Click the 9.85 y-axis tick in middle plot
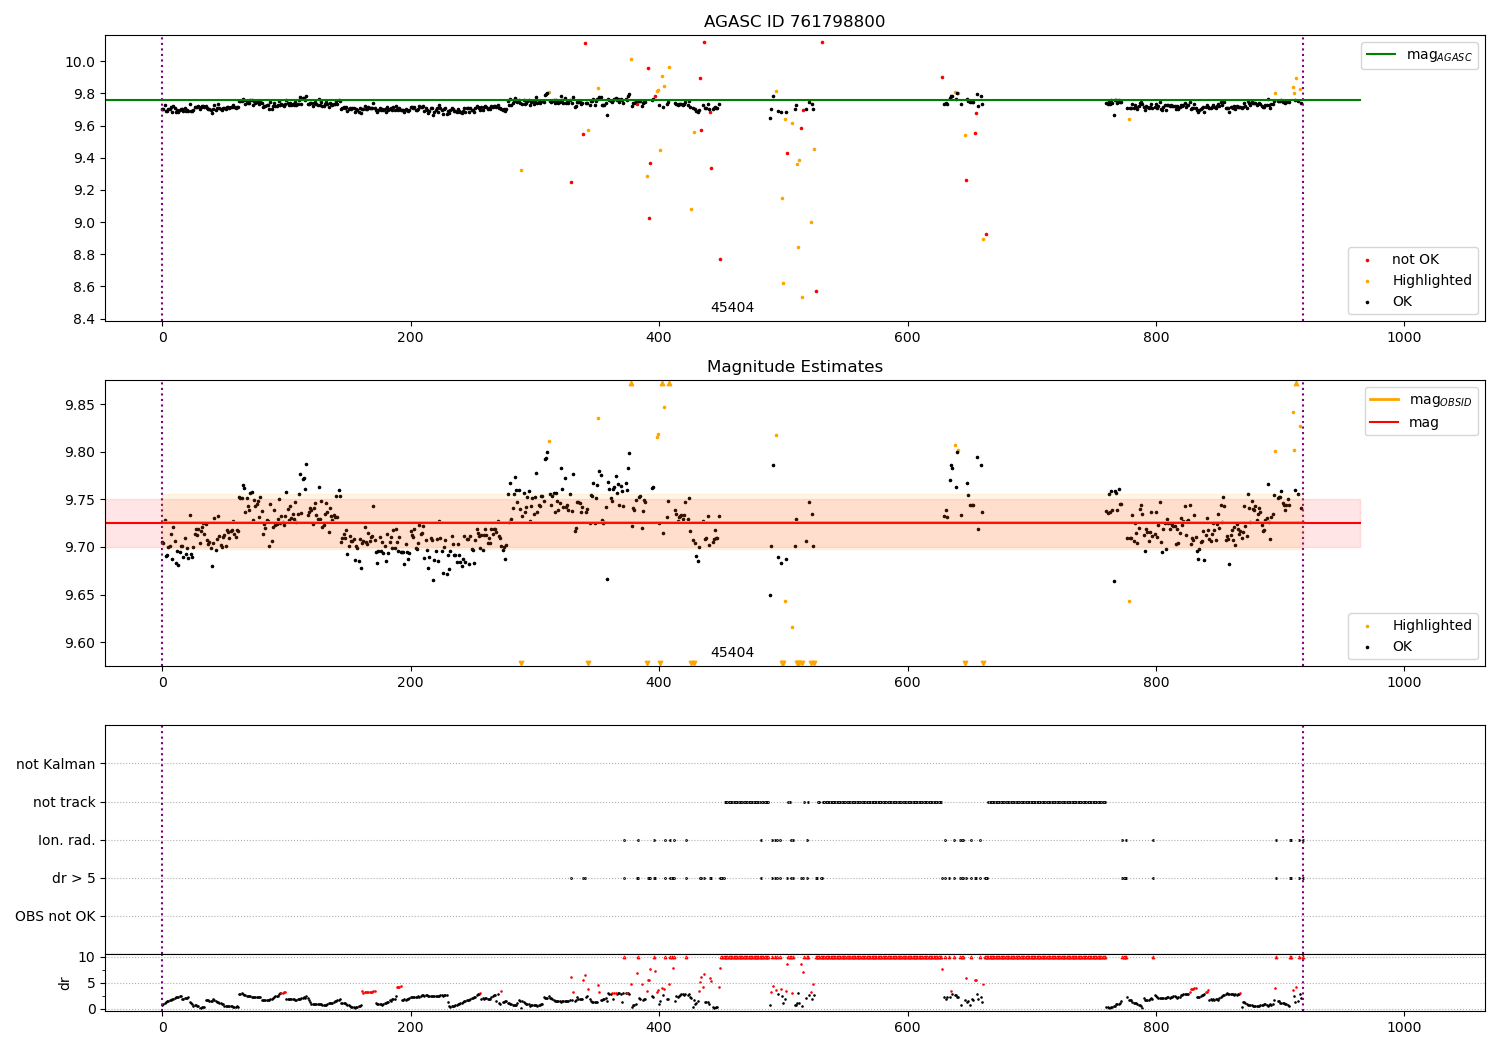 click(x=80, y=405)
